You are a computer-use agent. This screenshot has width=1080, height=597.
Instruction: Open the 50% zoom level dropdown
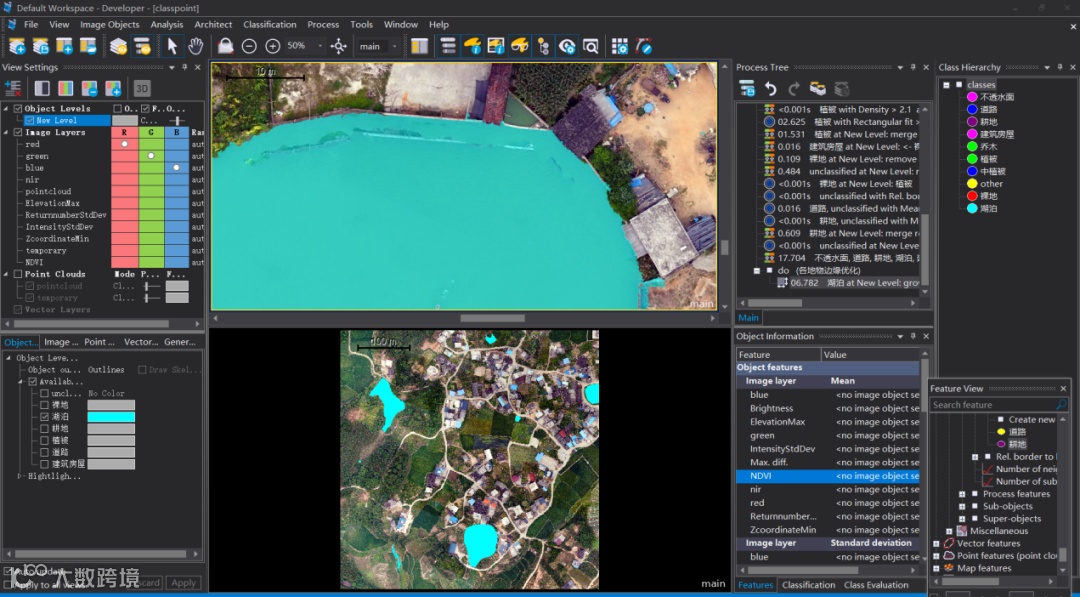pos(320,46)
